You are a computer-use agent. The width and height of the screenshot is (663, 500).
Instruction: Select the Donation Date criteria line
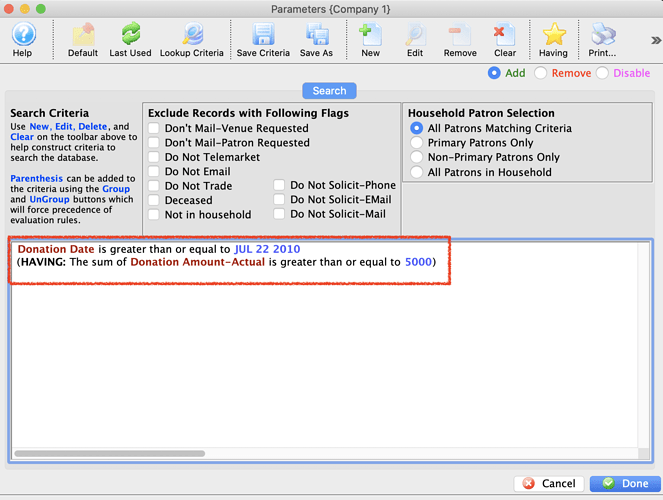coord(159,249)
